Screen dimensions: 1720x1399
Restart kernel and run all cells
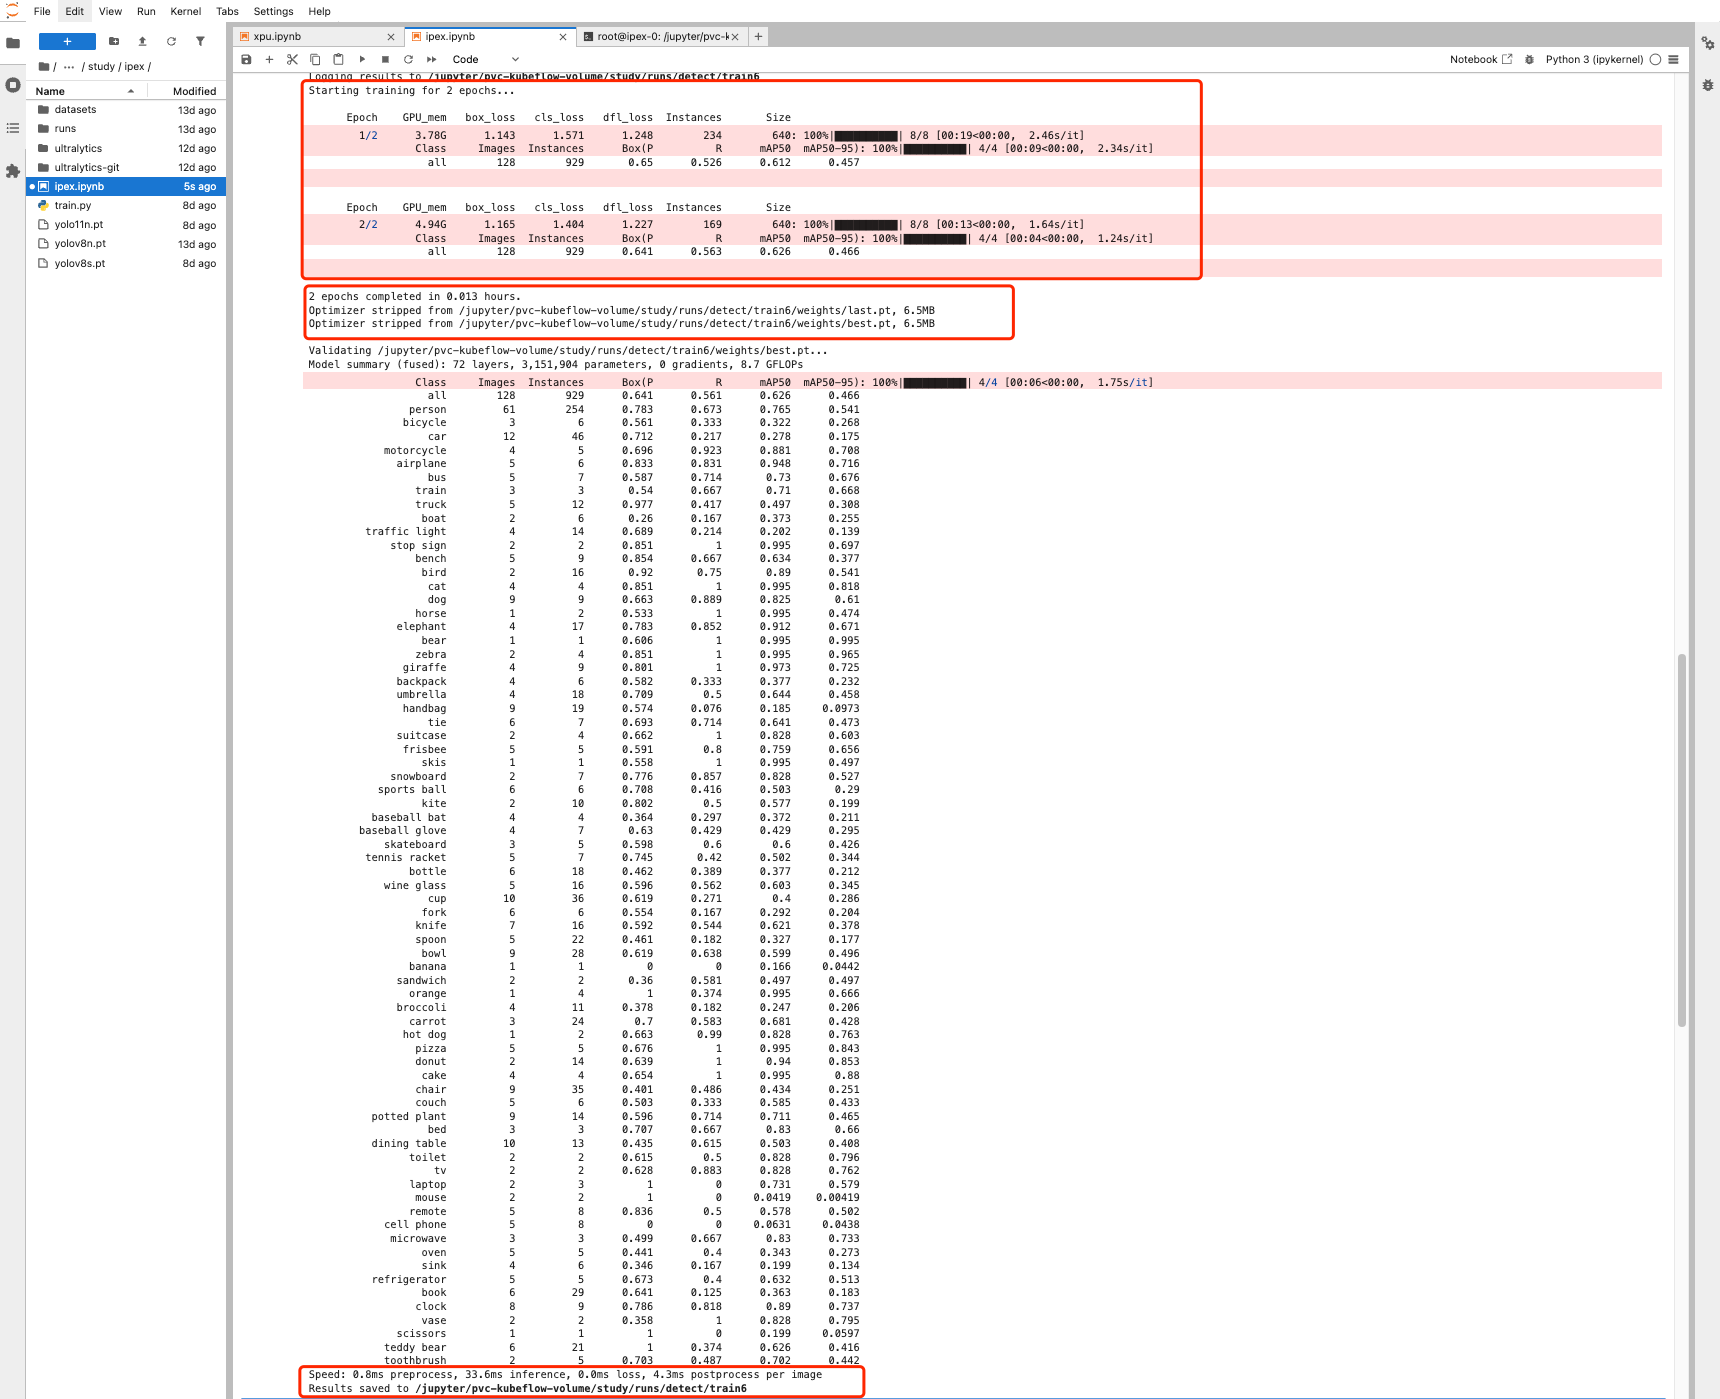[x=432, y=60]
